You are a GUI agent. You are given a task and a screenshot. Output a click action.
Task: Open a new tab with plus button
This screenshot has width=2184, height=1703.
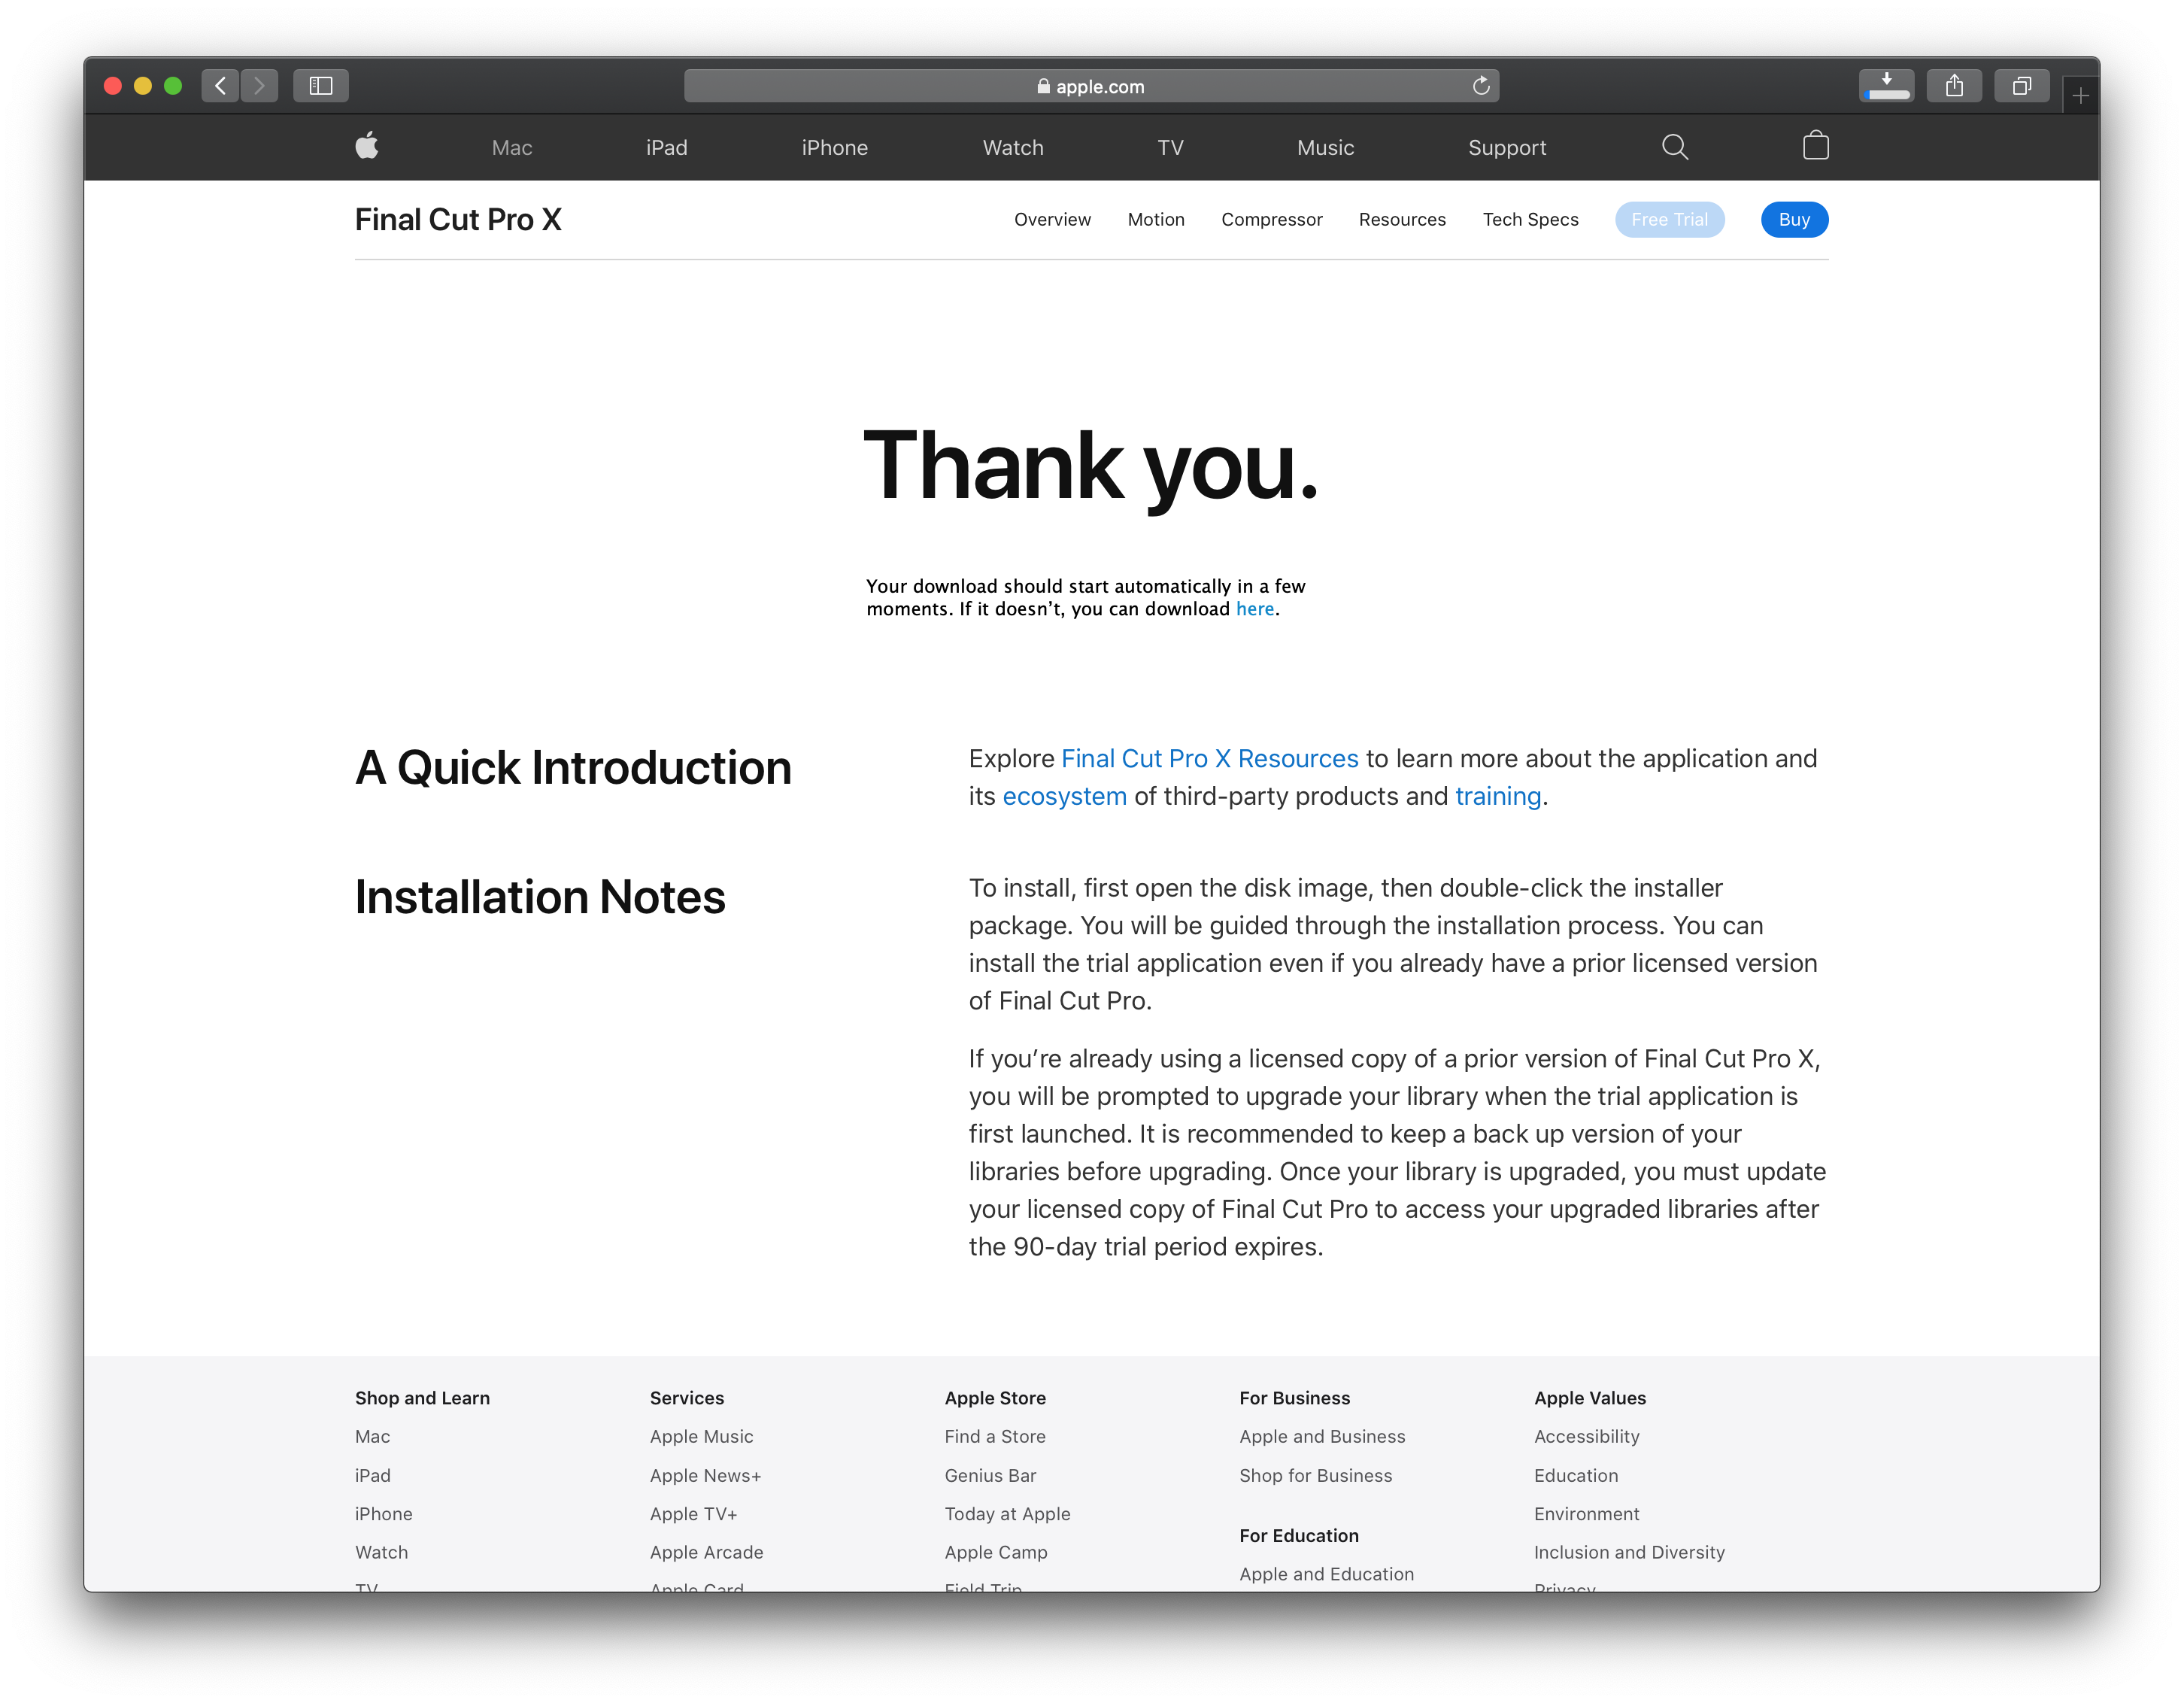click(2080, 96)
